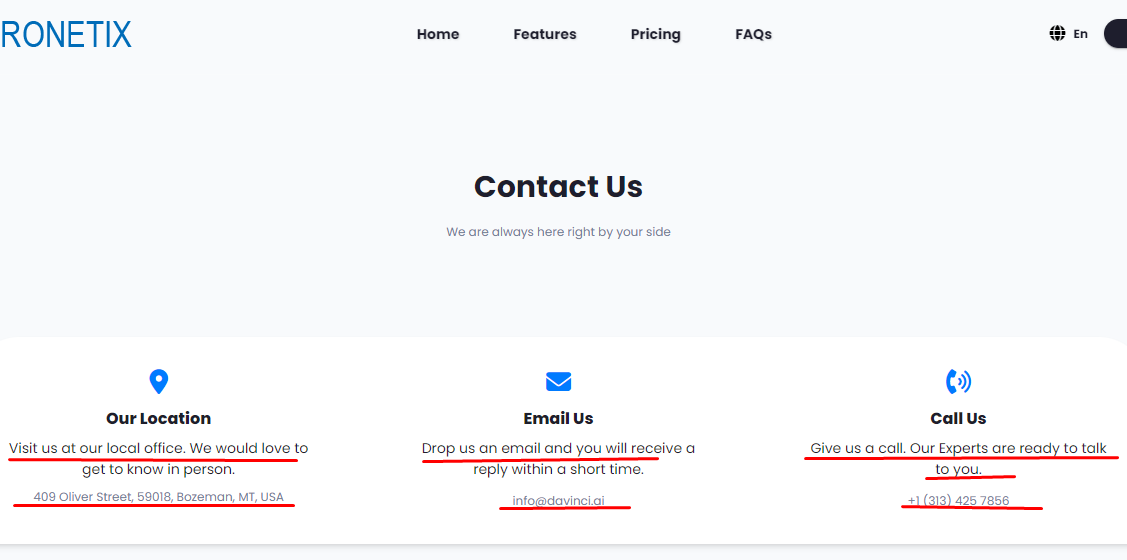This screenshot has width=1127, height=560.
Task: Open the Features nav link
Action: [545, 34]
